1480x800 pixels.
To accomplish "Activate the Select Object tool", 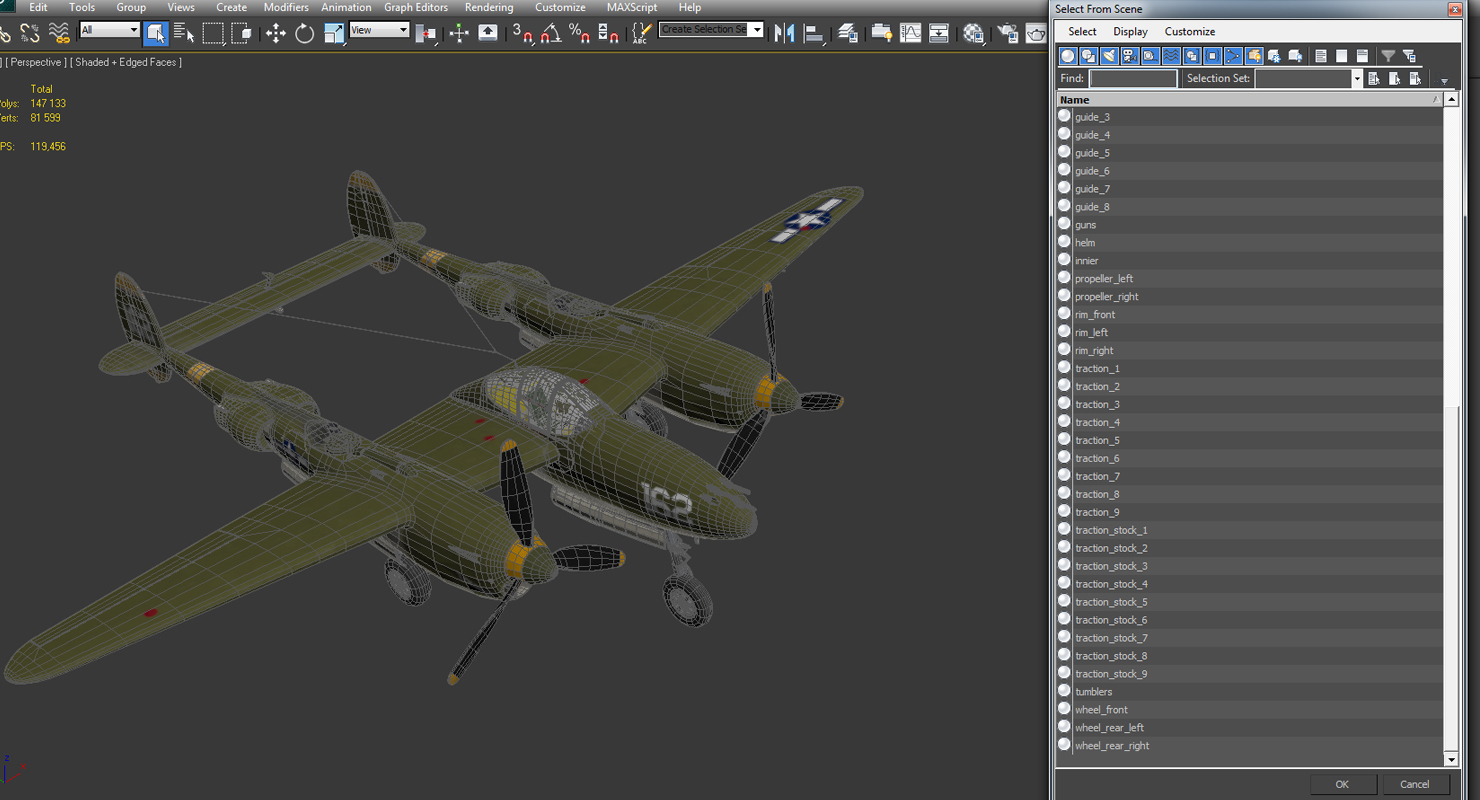I will pos(155,33).
